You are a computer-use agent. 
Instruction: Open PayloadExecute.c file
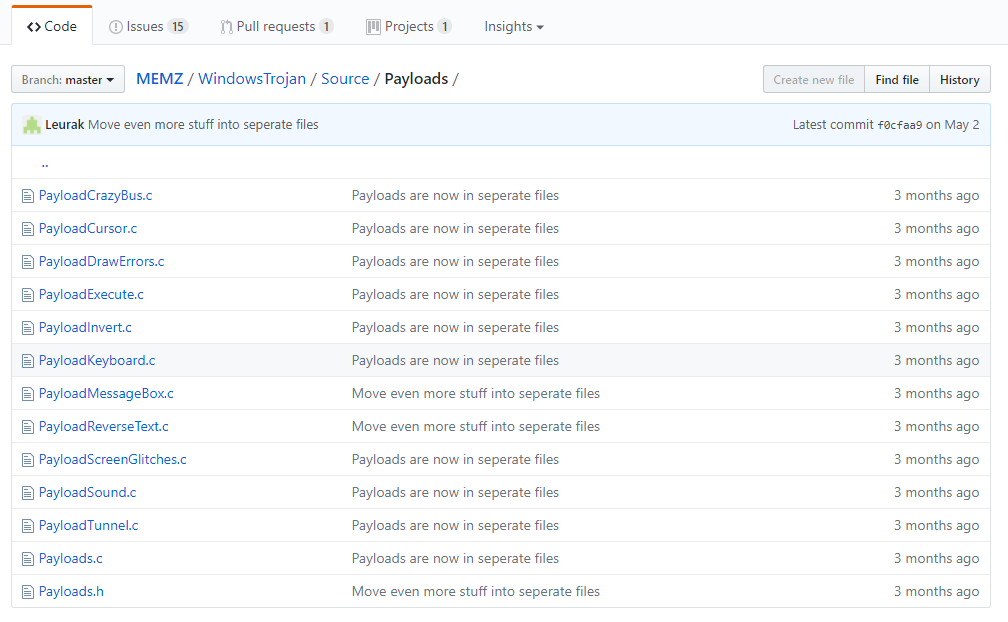click(91, 294)
